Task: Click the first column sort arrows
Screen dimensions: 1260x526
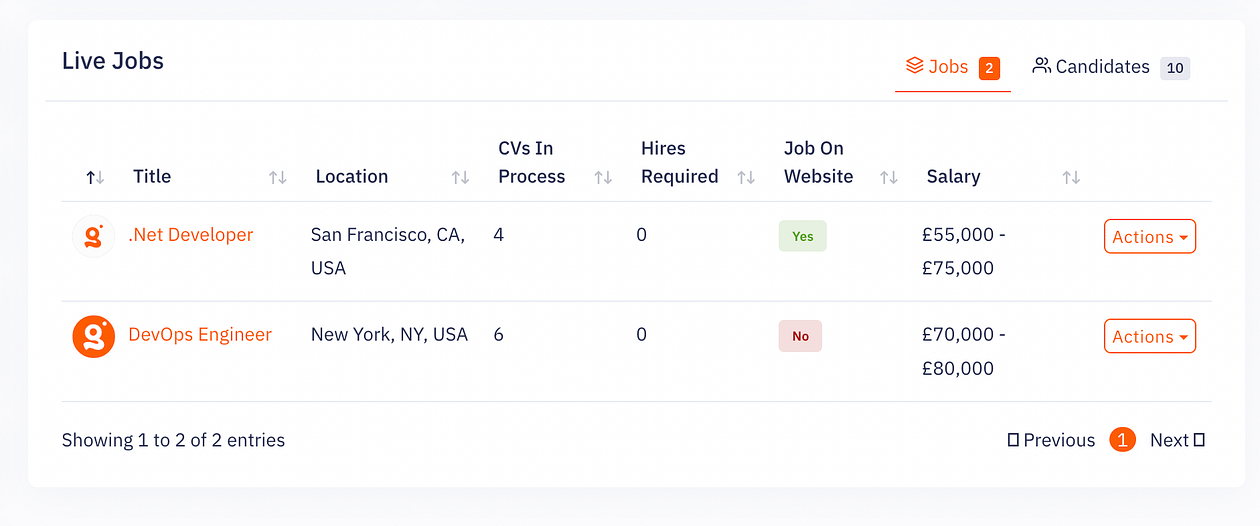Action: point(95,177)
